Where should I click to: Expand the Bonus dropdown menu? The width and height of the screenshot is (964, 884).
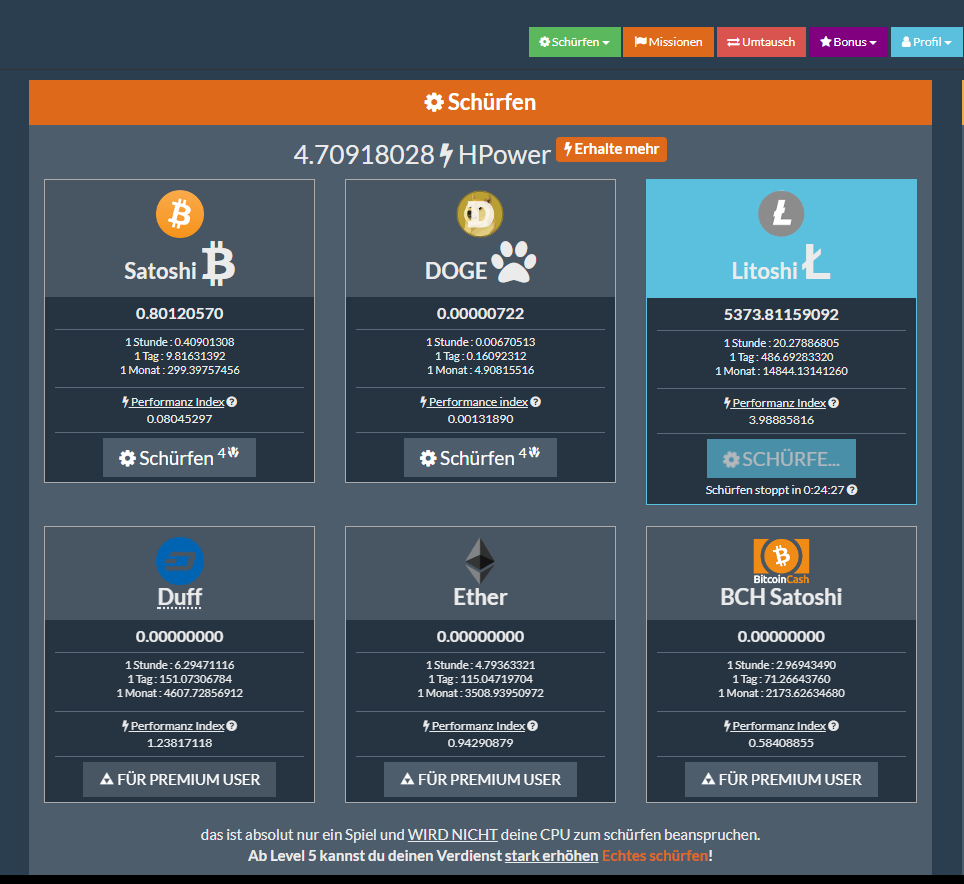(x=848, y=42)
